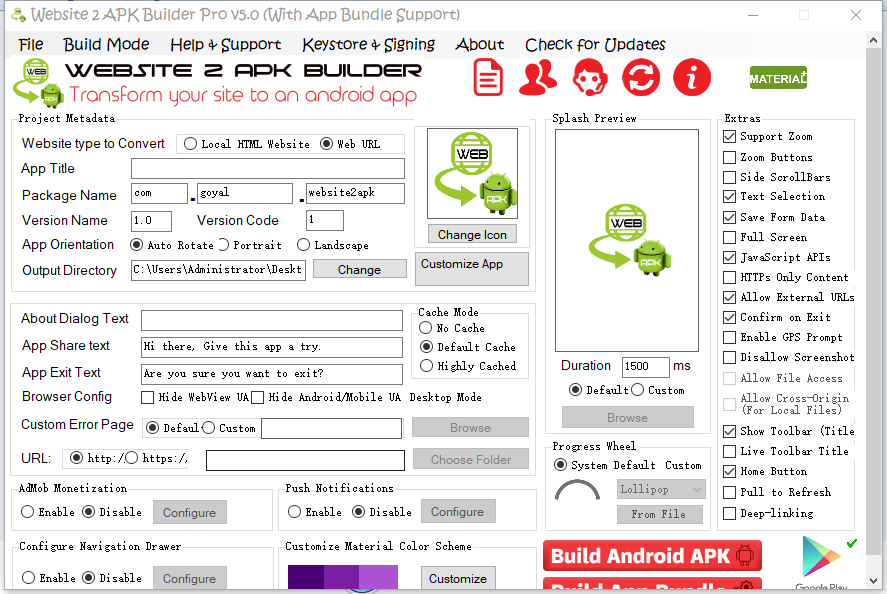Choose the Highly Cached cache mode
Image resolution: width=887 pixels, height=594 pixels.
[427, 366]
